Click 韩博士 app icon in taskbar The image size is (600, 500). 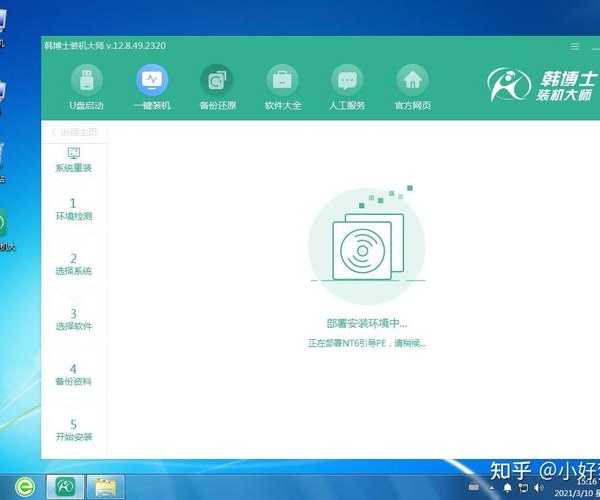pyautogui.click(x=65, y=485)
